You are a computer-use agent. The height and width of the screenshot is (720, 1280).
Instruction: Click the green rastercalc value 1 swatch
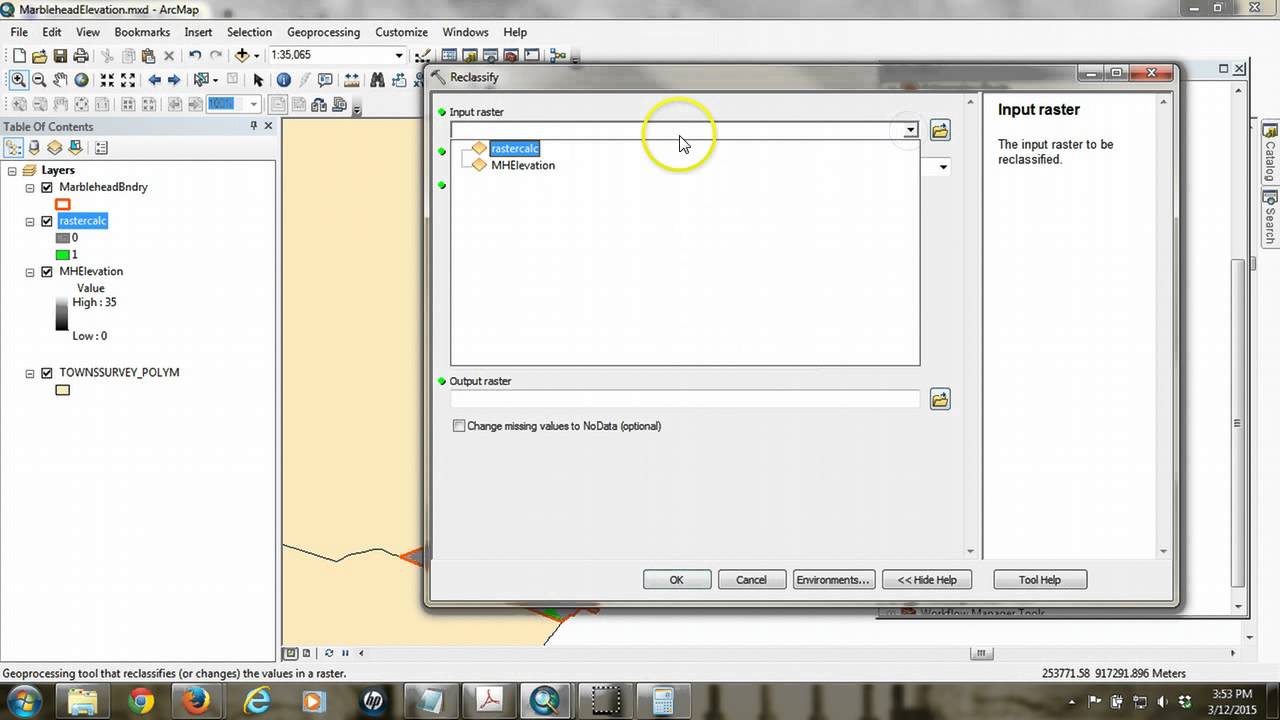(63, 255)
